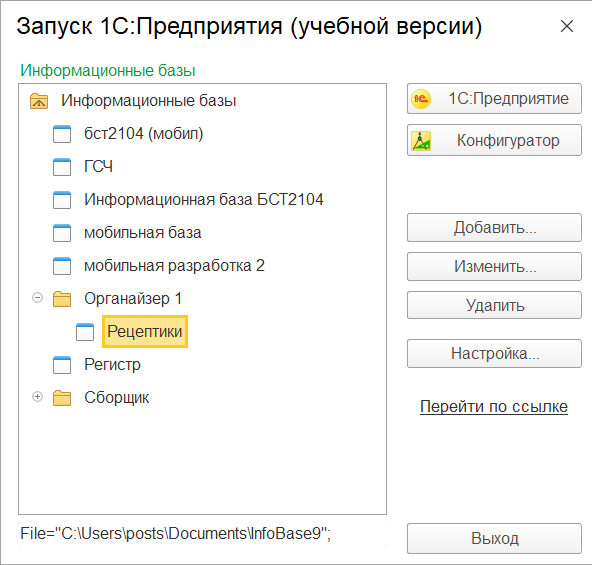Viewport: 592px width, 565px height.
Task: Click Добавить to add infobase
Action: pyautogui.click(x=494, y=228)
